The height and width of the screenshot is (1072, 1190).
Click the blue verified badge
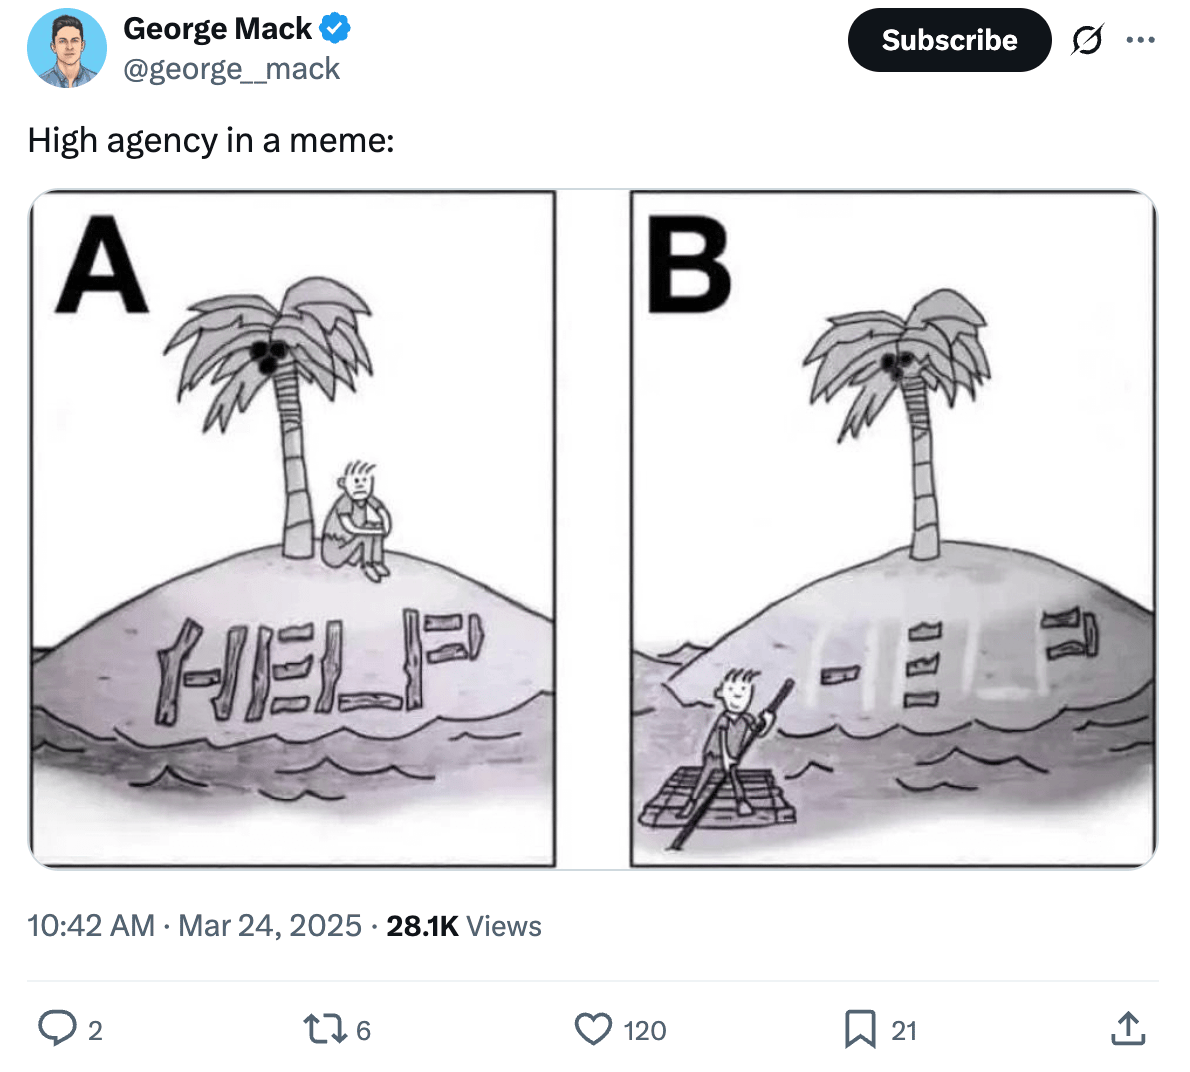click(x=335, y=29)
